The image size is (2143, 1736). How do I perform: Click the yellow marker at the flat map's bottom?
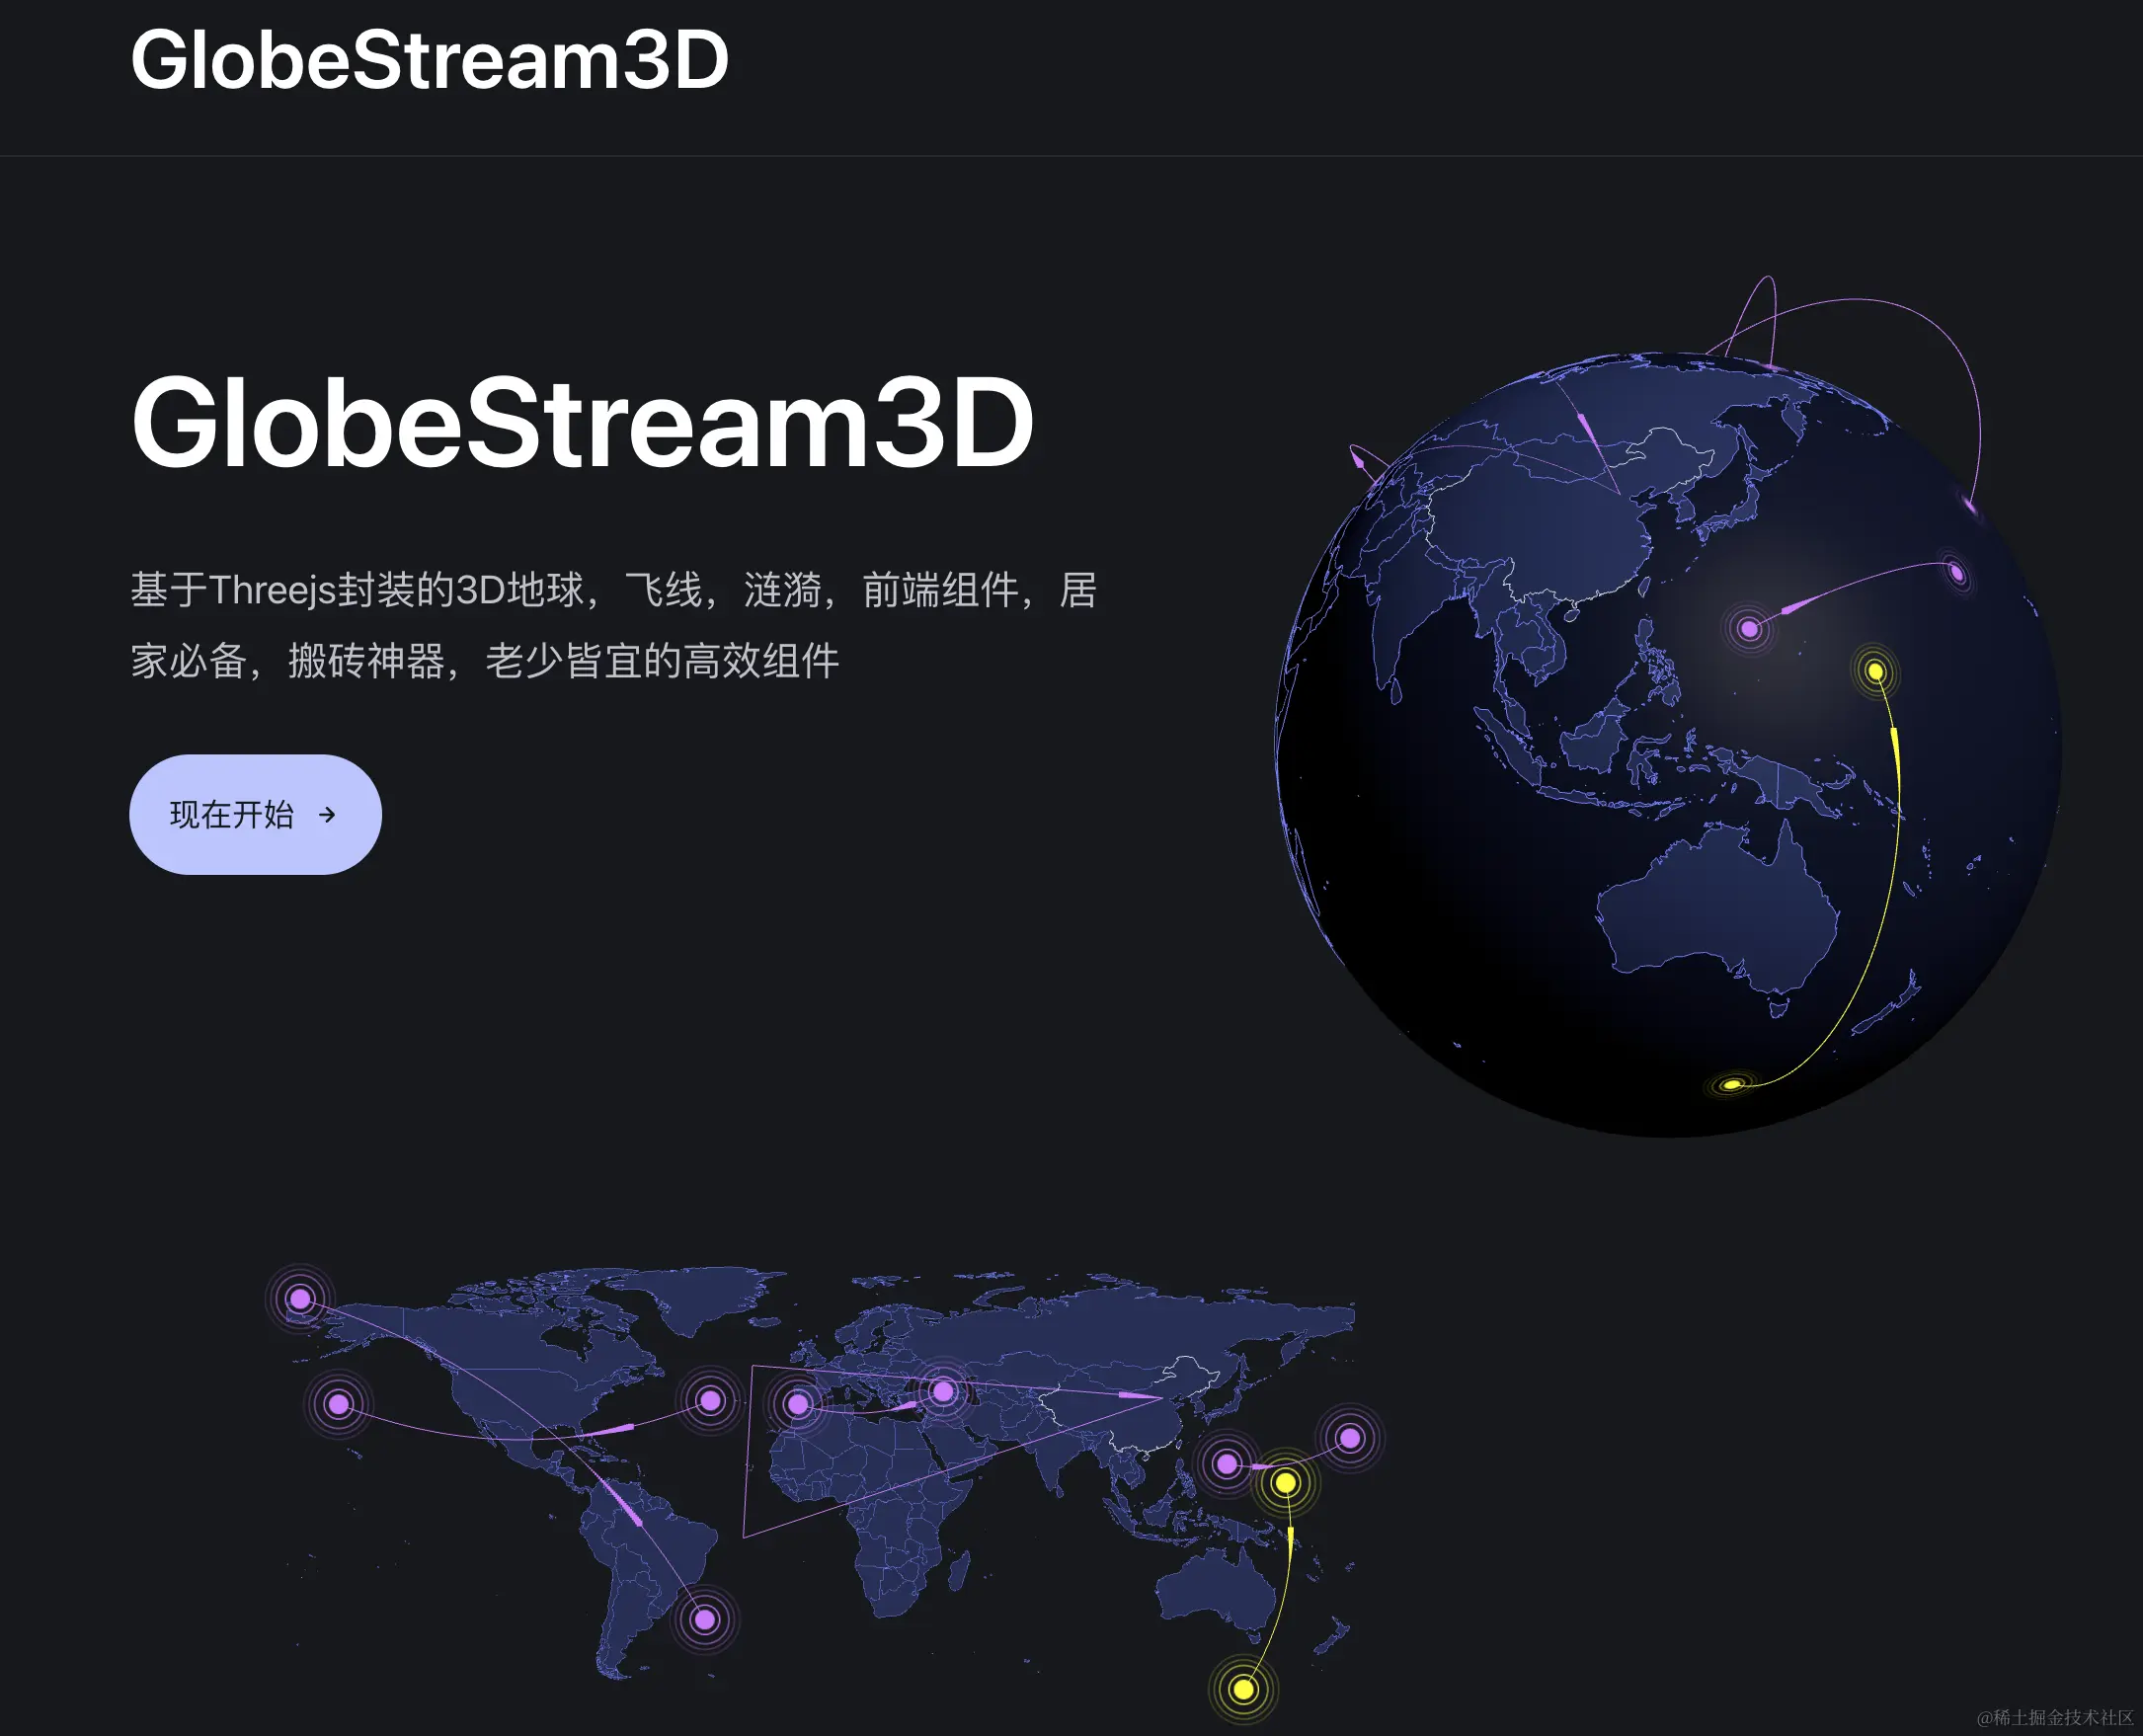(x=1243, y=1689)
